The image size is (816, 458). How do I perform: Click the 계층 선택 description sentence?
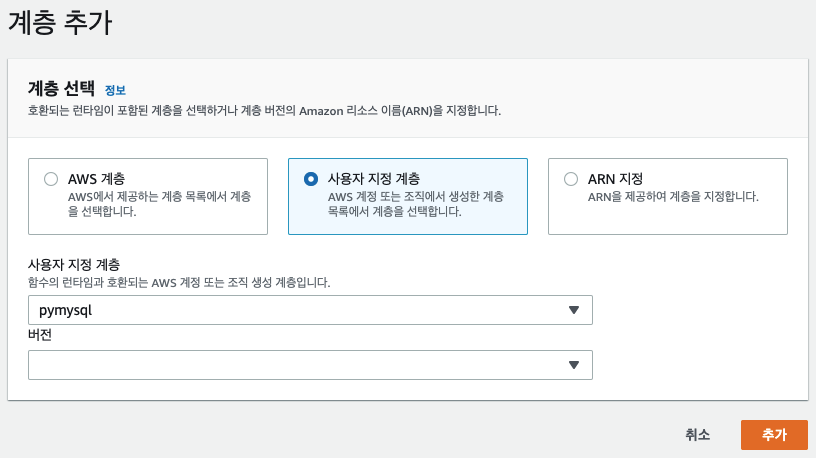(x=264, y=111)
